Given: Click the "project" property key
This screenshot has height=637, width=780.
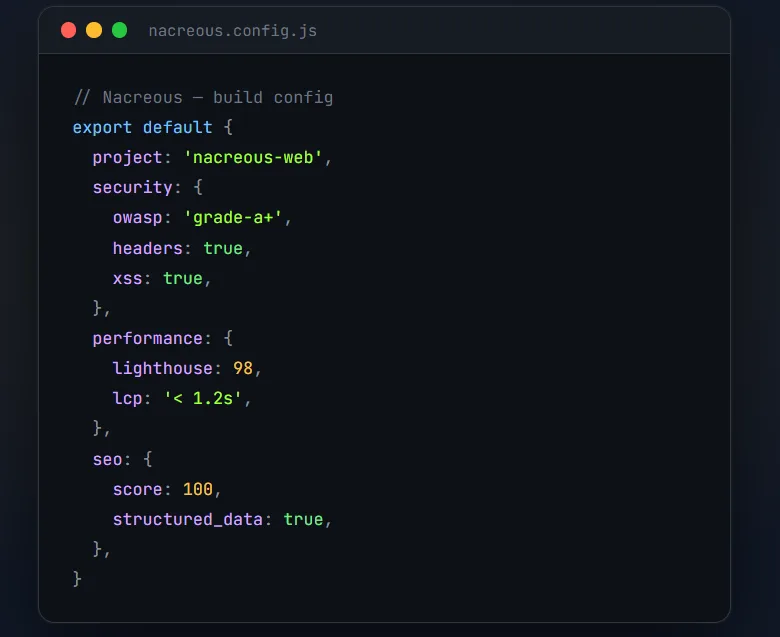Looking at the screenshot, I should (x=127, y=158).
